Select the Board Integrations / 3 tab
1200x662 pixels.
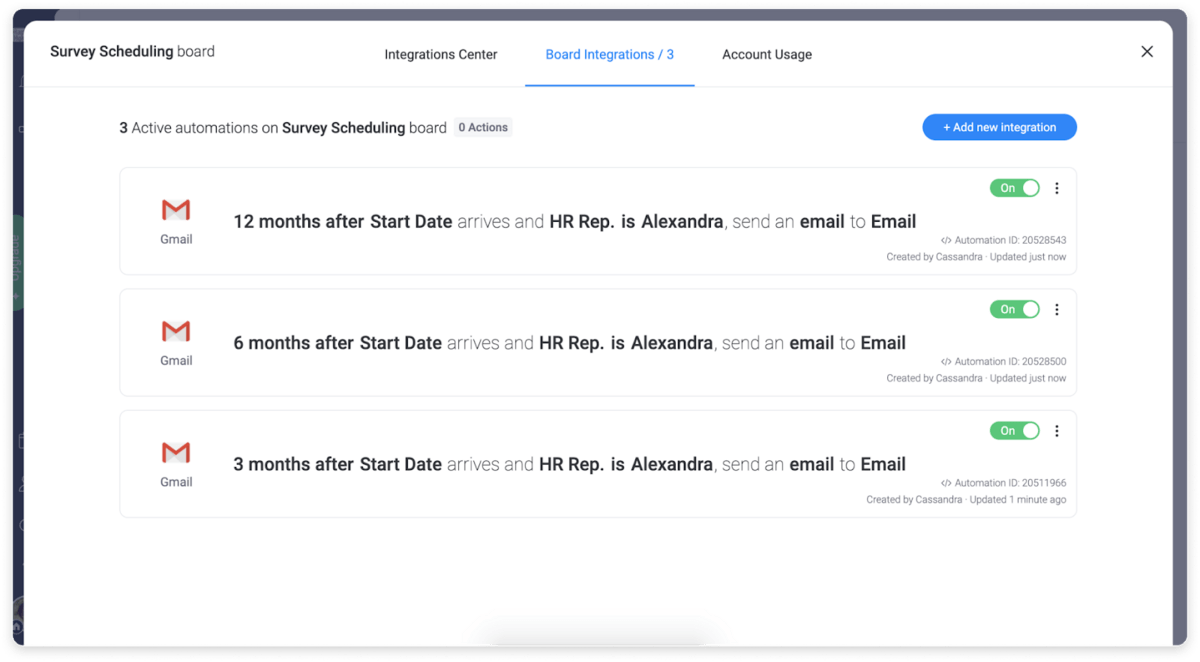(609, 55)
